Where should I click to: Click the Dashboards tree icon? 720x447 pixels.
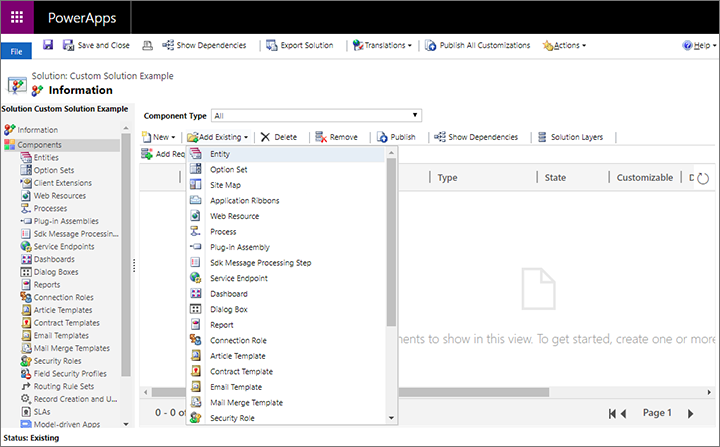coord(26,259)
